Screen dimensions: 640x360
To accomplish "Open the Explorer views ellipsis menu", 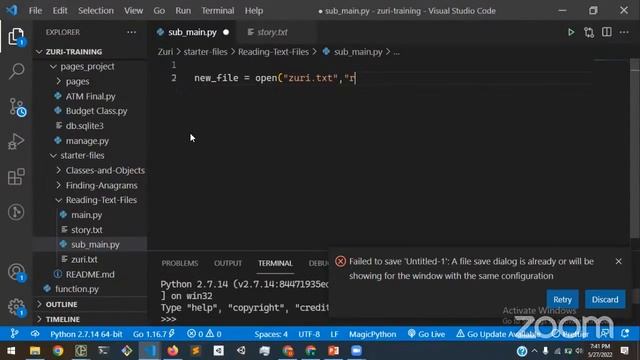I will click(x=131, y=32).
